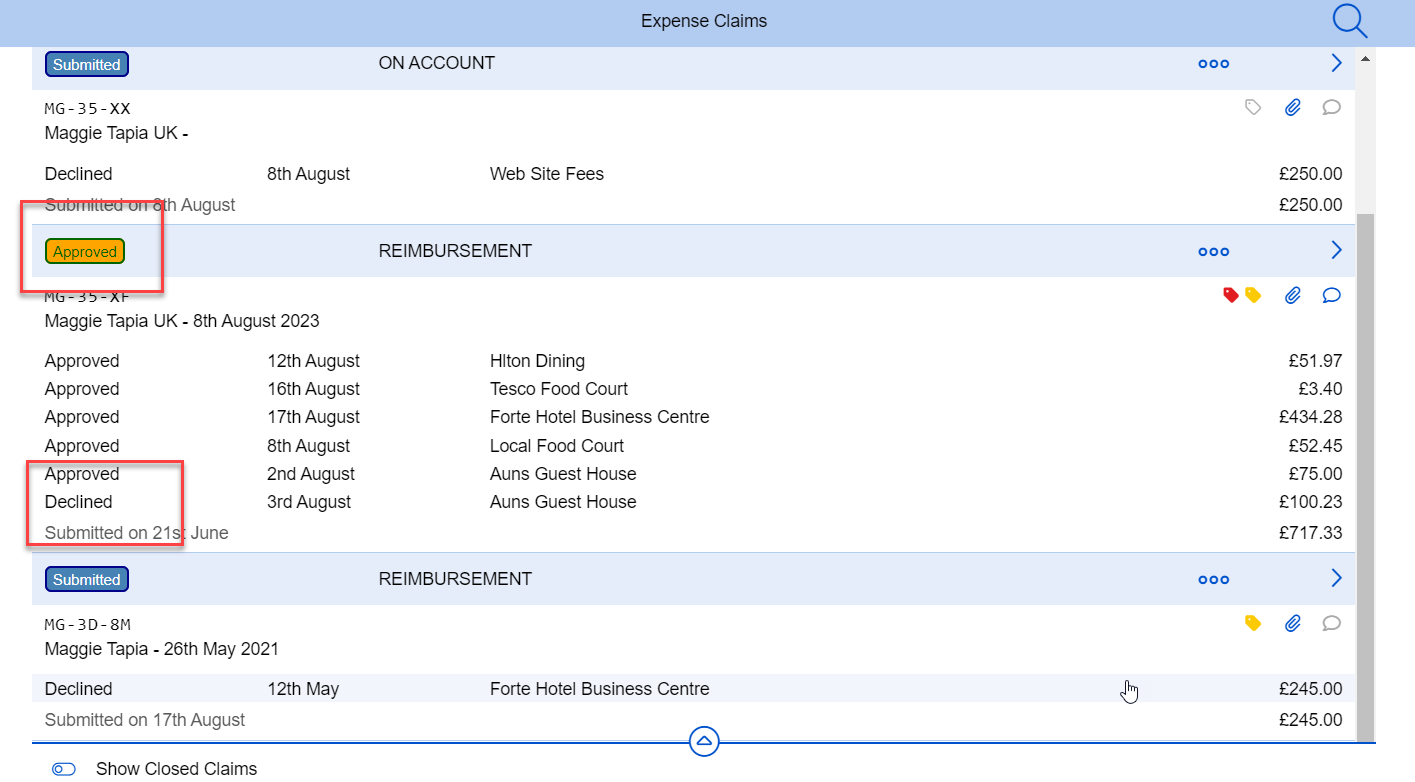This screenshot has height=782, width=1415.
Task: Click the scrollbar up arrow
Action: click(1365, 58)
